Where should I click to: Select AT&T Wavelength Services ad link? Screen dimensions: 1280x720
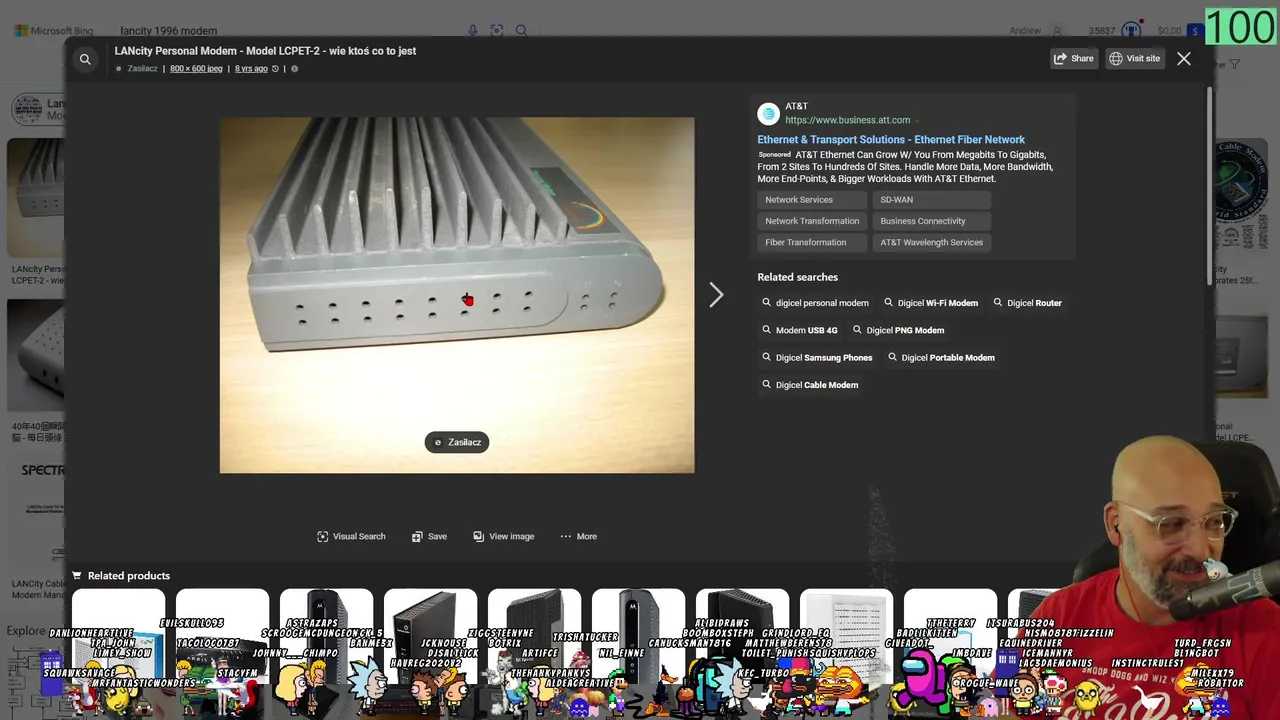click(931, 242)
